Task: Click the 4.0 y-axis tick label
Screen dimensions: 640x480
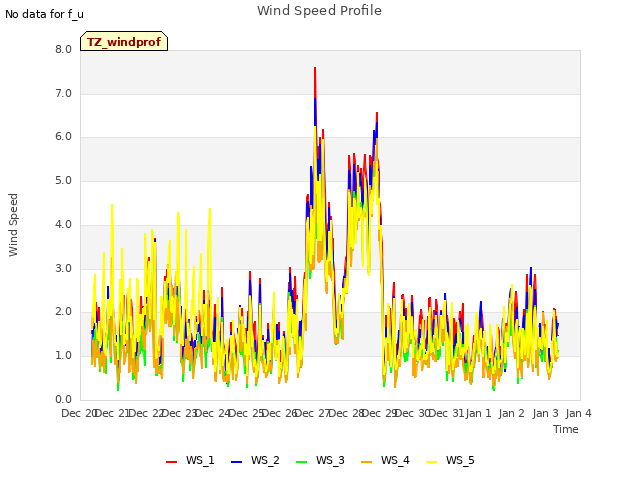Action: coord(64,224)
